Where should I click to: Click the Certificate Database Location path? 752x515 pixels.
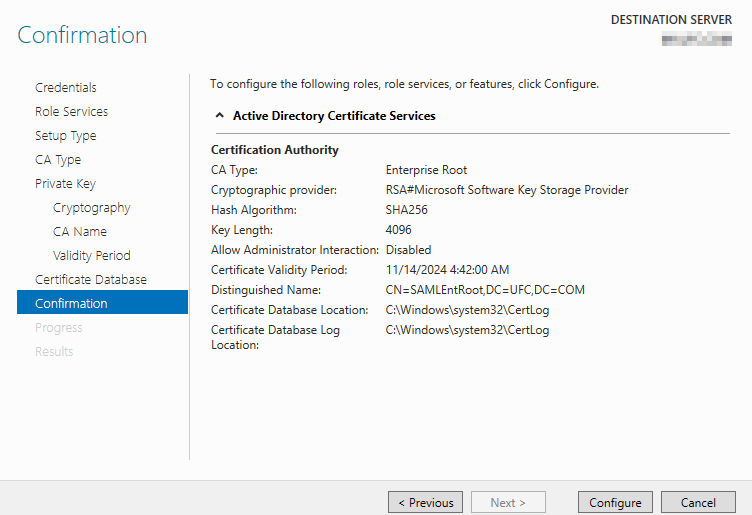coord(467,310)
